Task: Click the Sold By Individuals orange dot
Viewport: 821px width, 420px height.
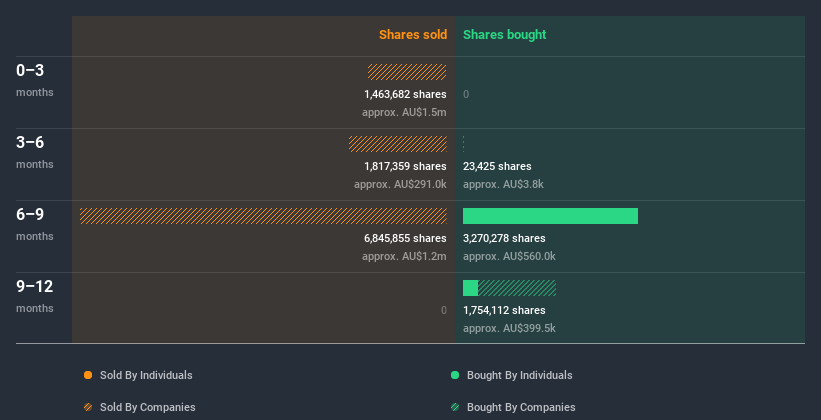Action: tap(88, 375)
